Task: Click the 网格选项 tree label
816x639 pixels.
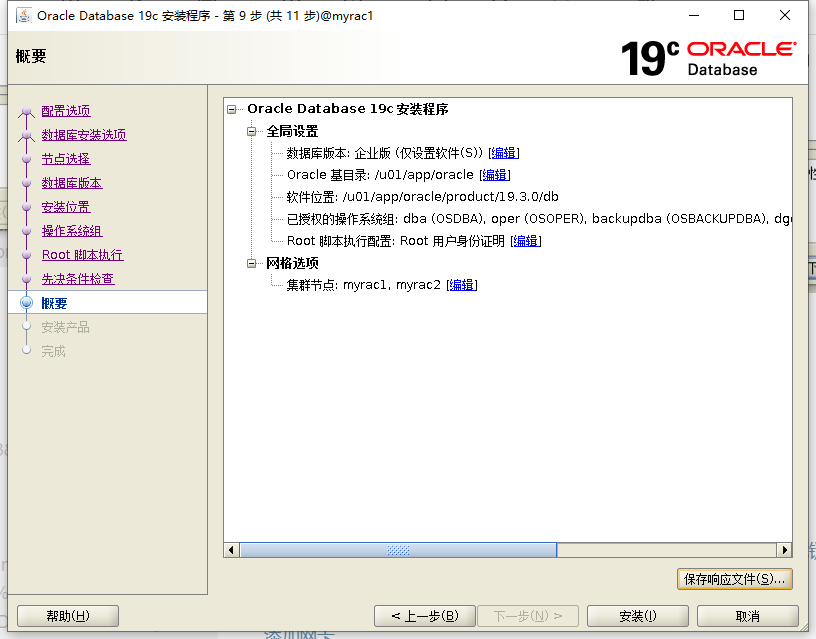Action: tap(292, 263)
